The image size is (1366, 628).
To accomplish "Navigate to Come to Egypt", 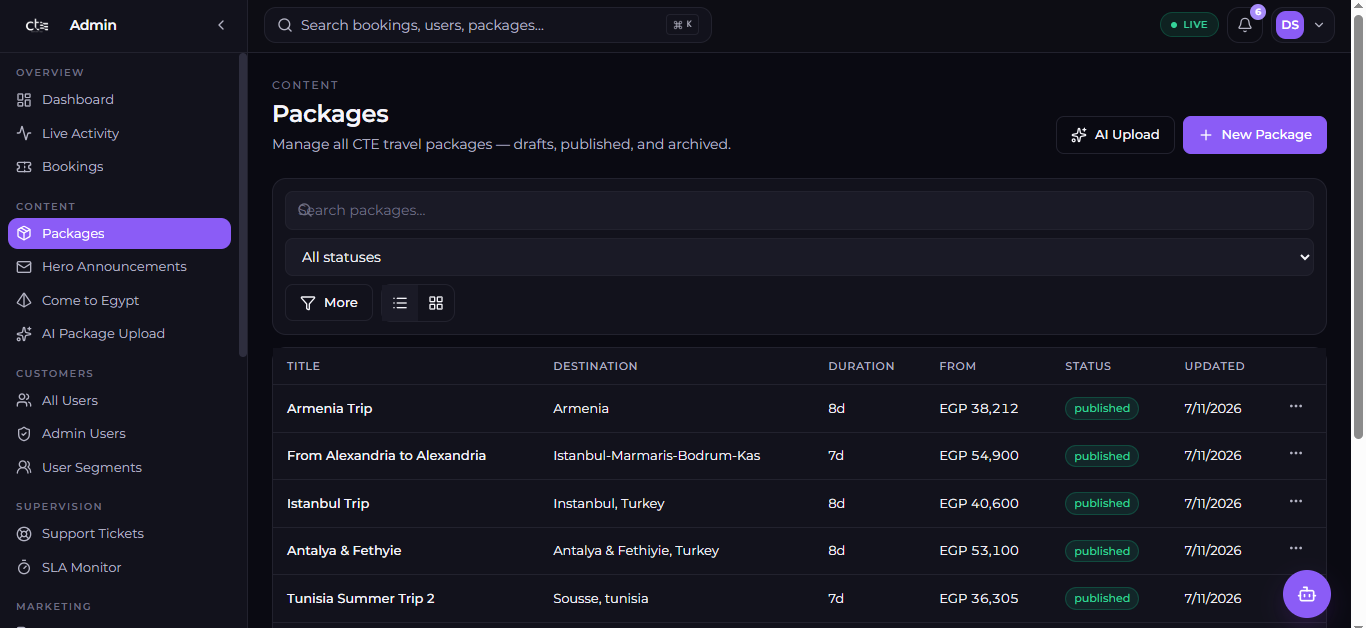I will 119,300.
